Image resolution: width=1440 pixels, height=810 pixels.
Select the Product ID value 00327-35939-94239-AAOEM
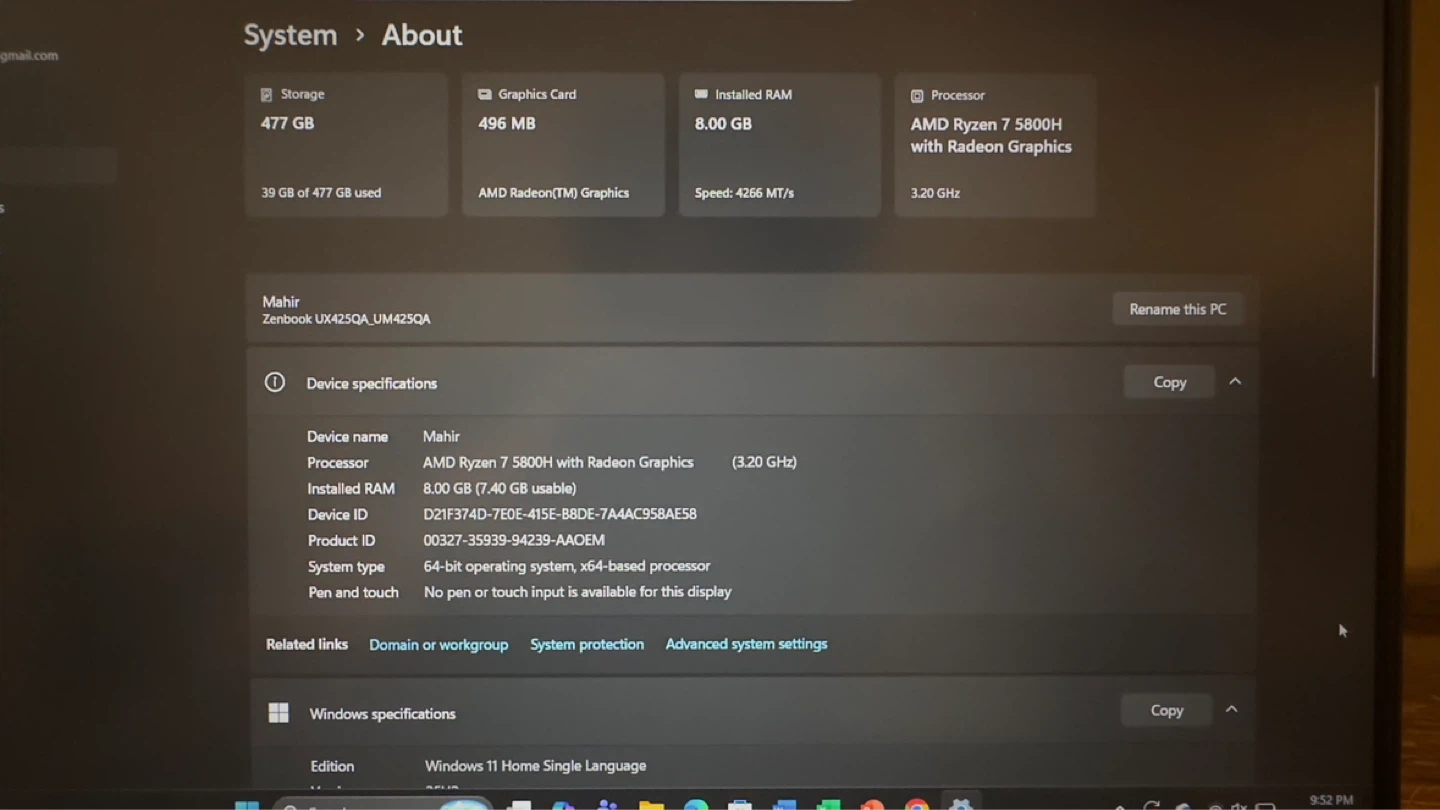[x=514, y=540]
